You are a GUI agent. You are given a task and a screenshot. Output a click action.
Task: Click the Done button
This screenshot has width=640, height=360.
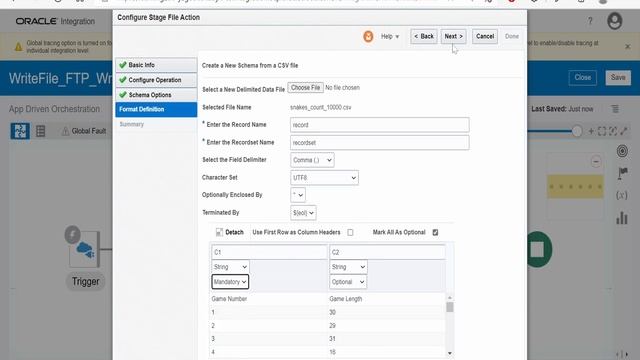click(511, 36)
